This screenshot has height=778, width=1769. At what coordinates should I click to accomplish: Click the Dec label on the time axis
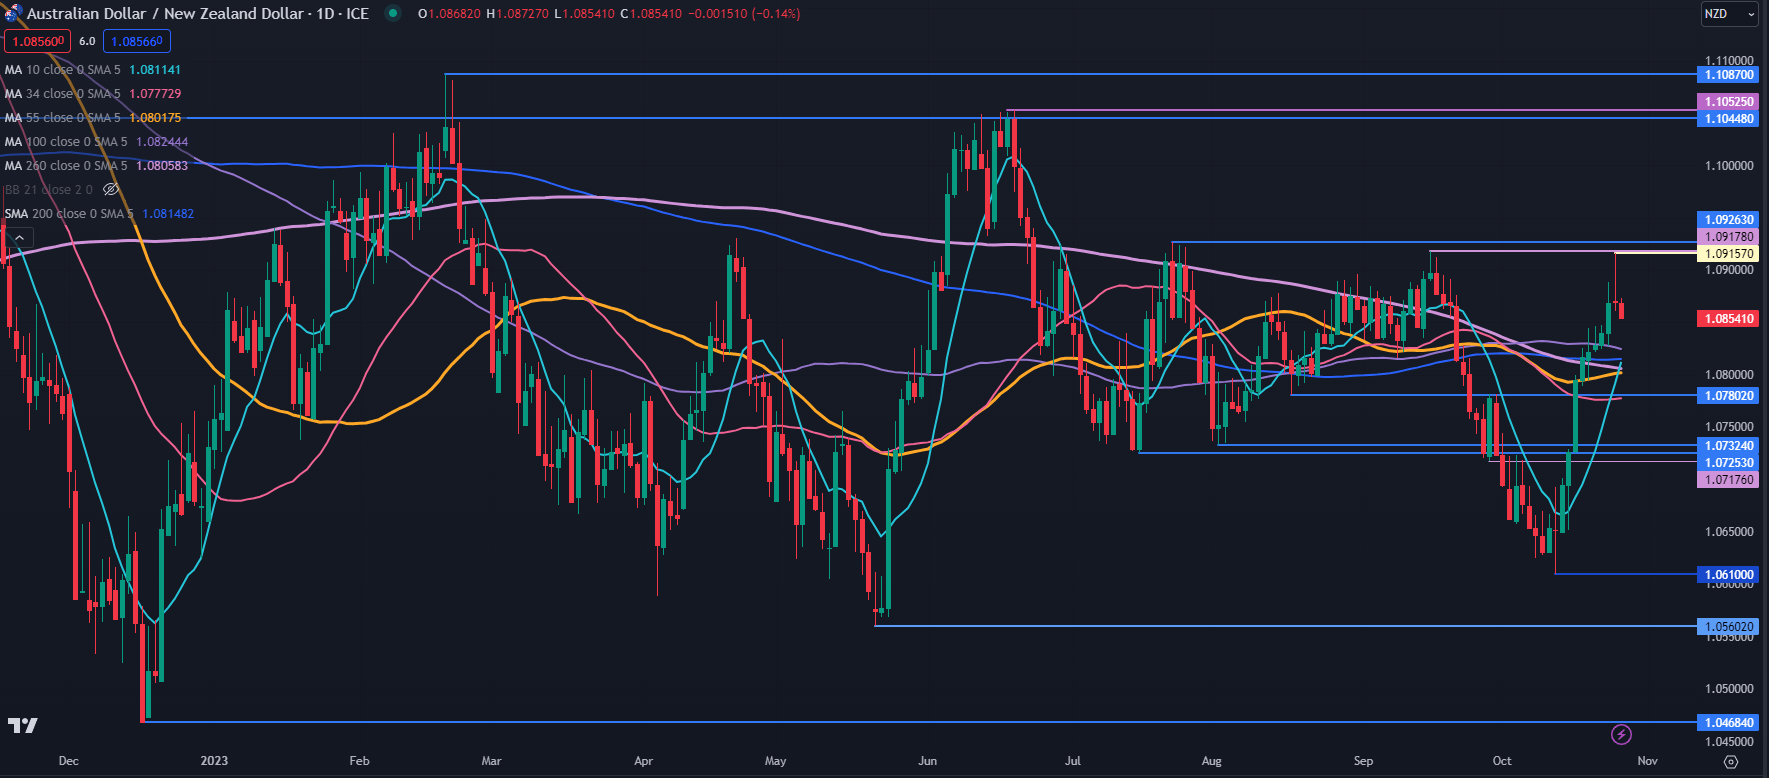click(x=68, y=761)
